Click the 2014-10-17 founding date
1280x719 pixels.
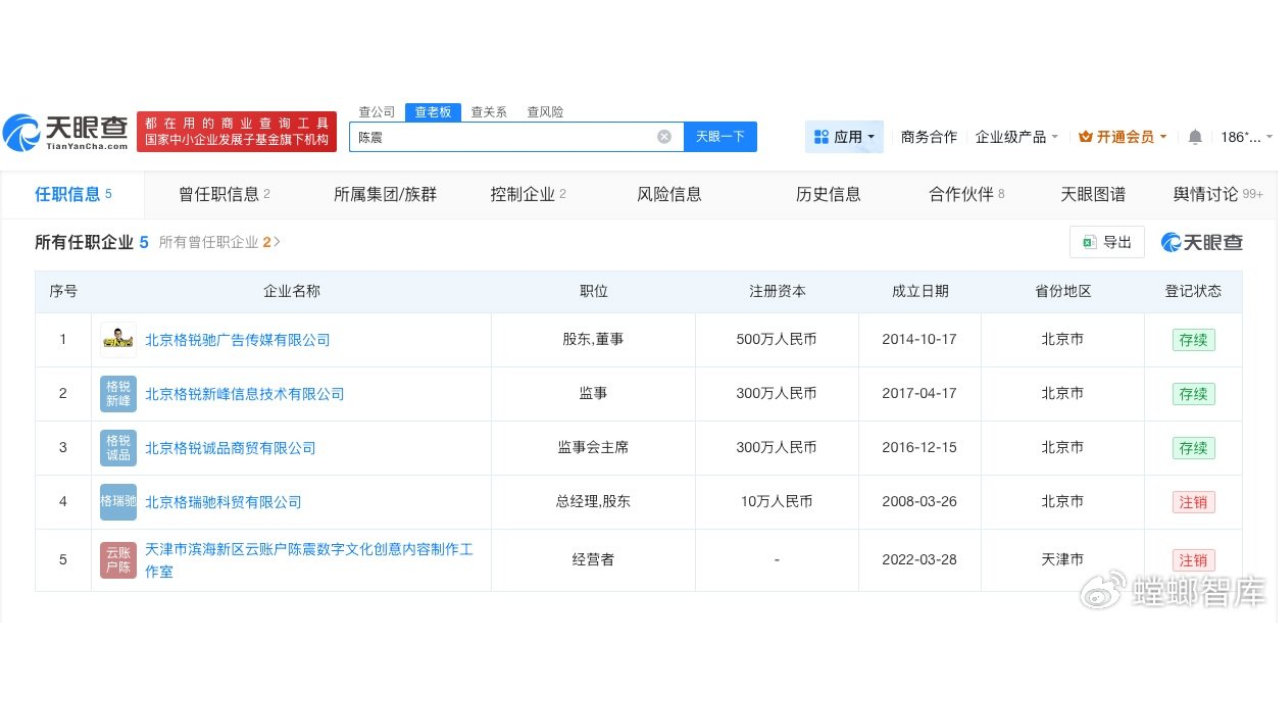[x=919, y=340]
